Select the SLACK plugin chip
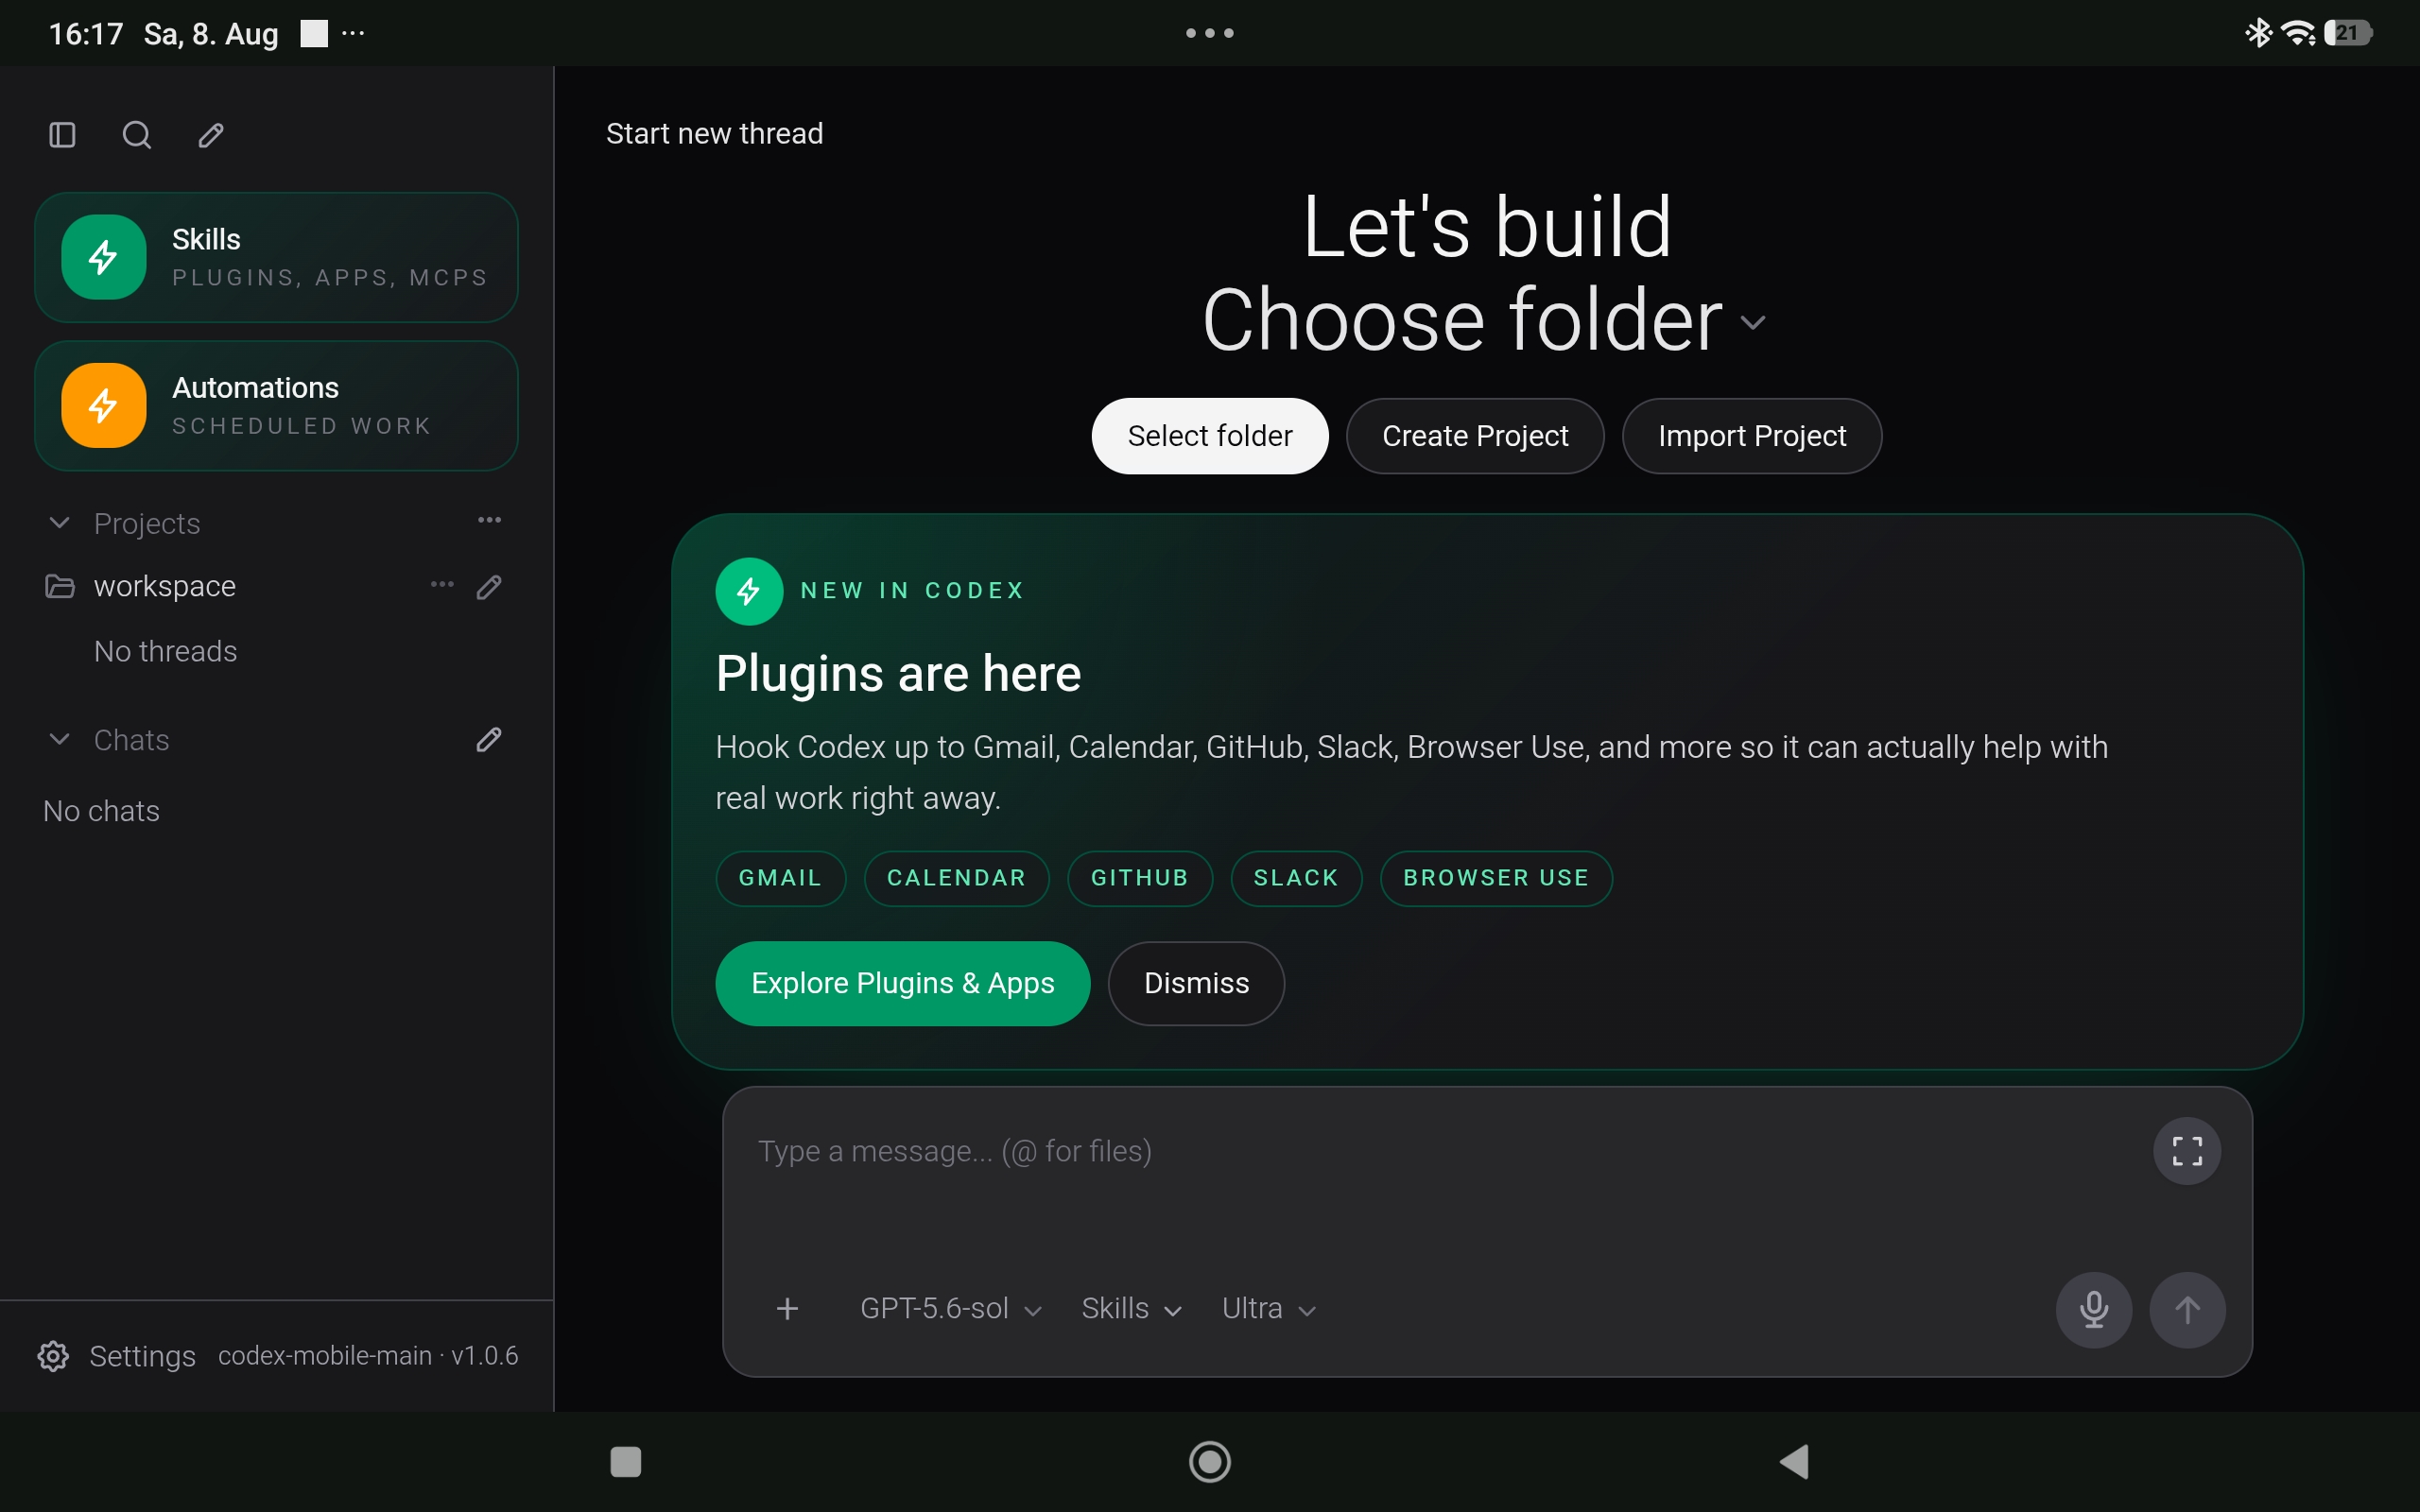The image size is (2420, 1512). pos(1296,878)
